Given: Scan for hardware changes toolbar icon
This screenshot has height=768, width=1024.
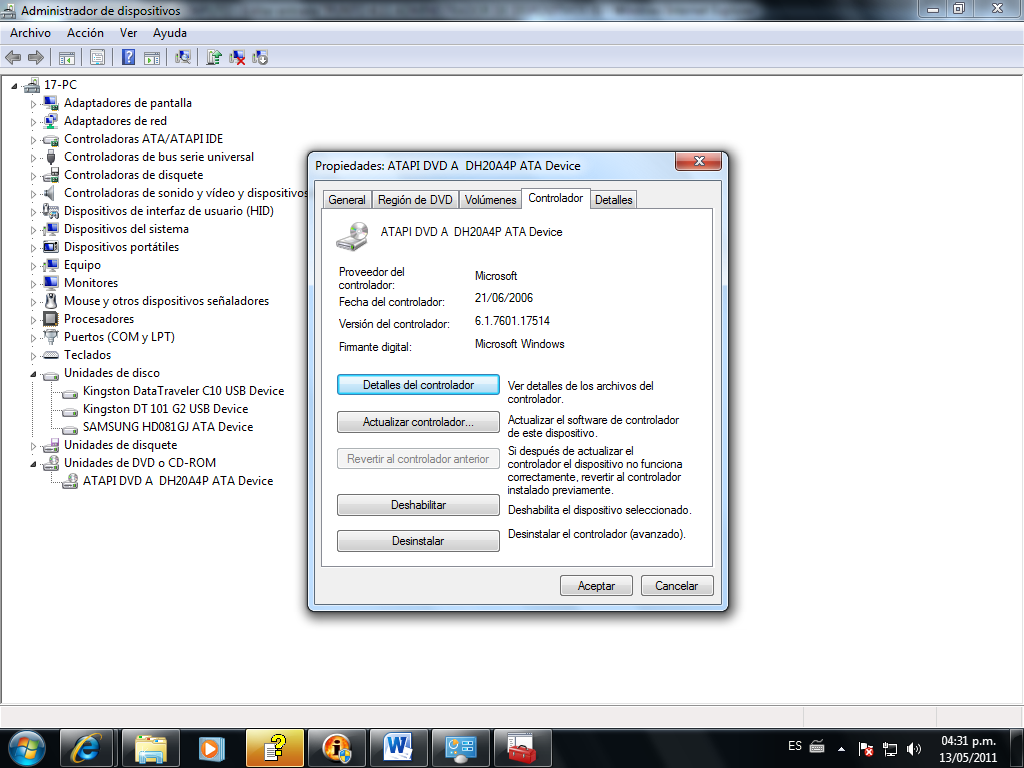Looking at the screenshot, I should pyautogui.click(x=183, y=57).
